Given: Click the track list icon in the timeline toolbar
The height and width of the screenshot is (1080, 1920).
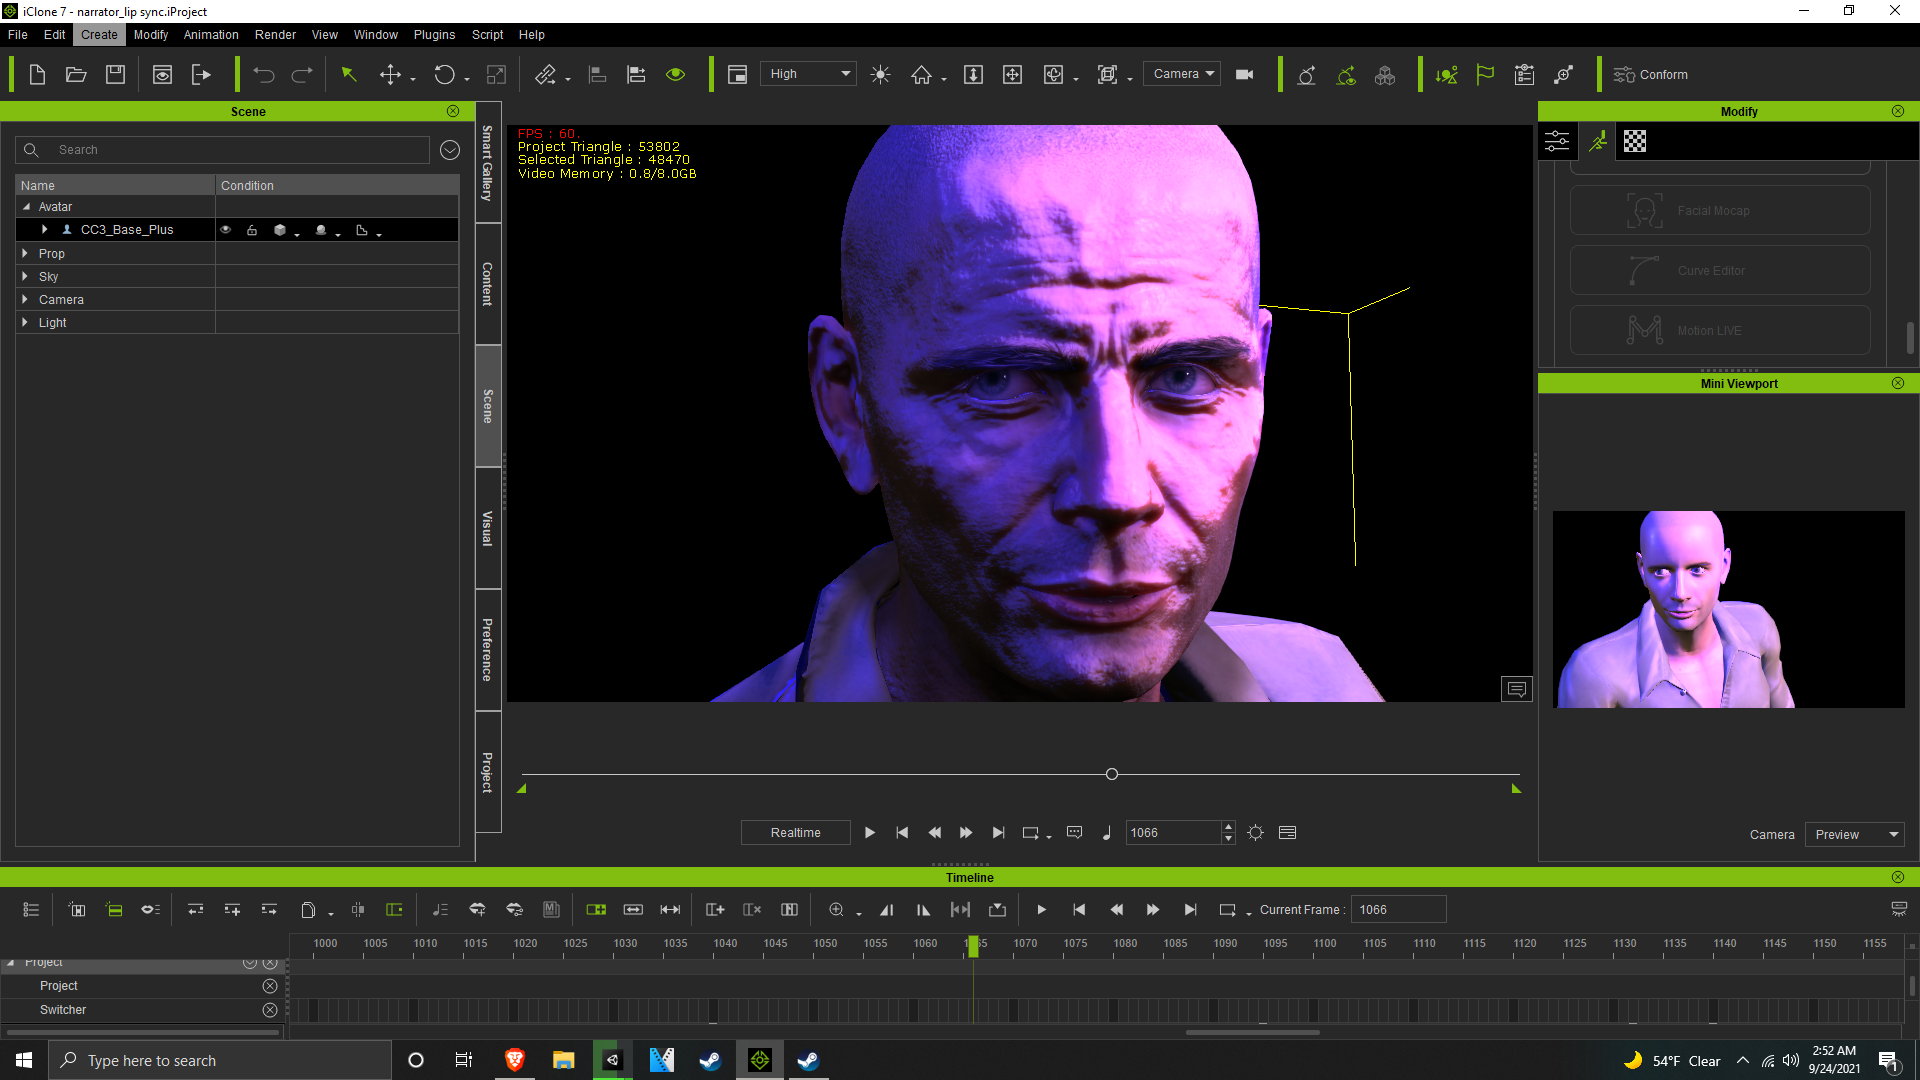Looking at the screenshot, I should point(31,910).
